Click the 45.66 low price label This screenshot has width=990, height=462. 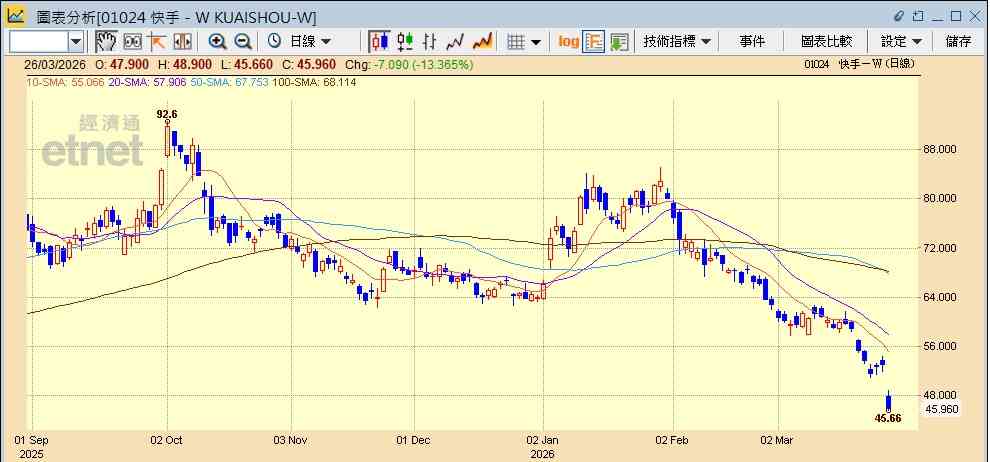point(888,418)
